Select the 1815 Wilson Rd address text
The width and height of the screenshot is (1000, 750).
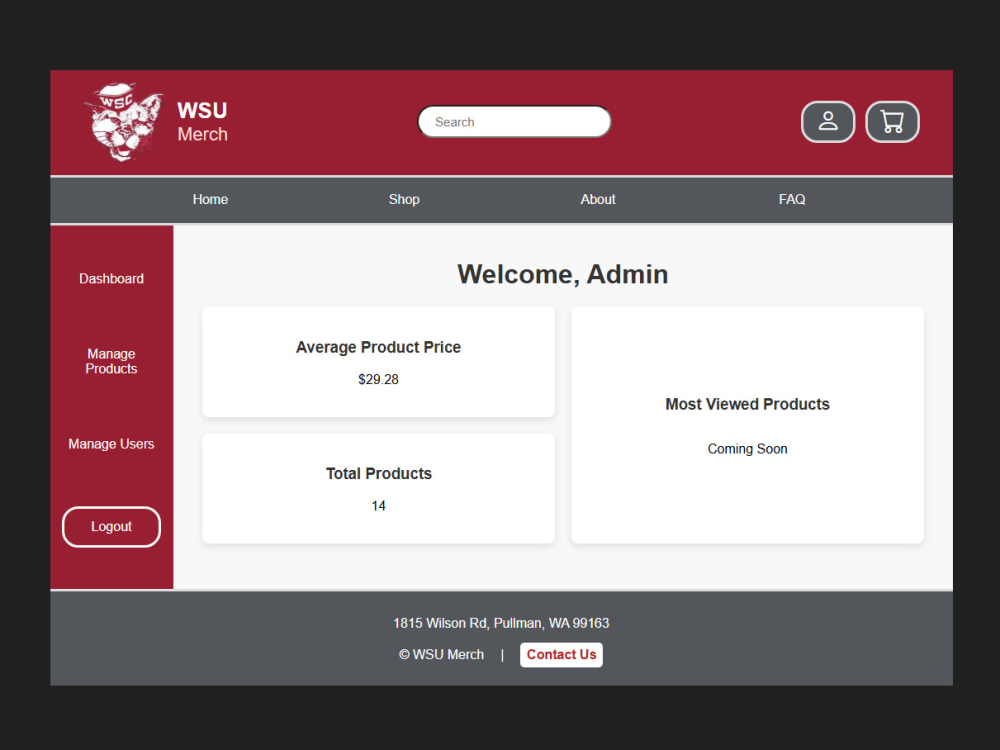[501, 623]
